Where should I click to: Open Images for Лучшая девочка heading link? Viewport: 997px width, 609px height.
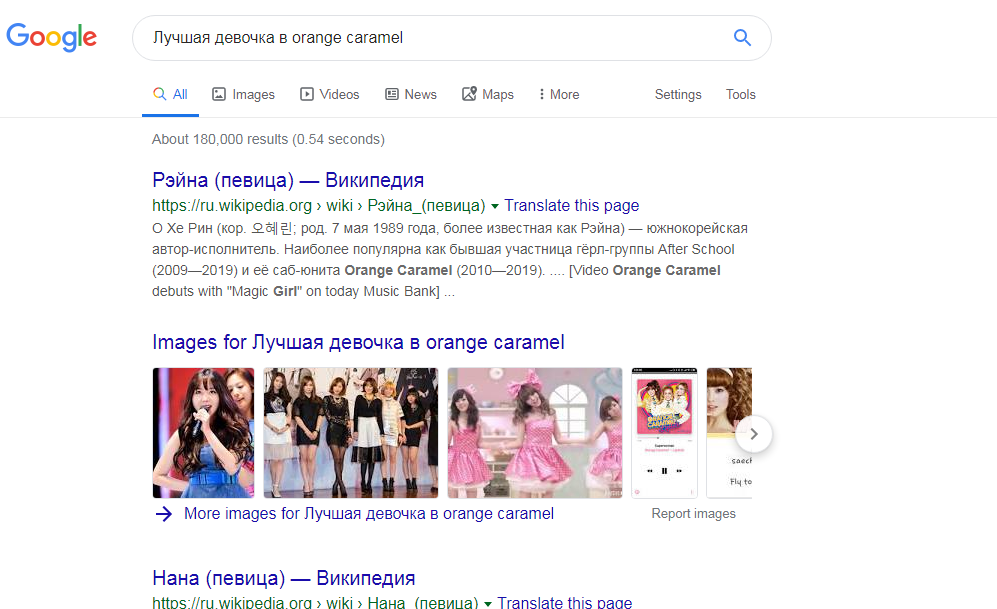coord(358,342)
